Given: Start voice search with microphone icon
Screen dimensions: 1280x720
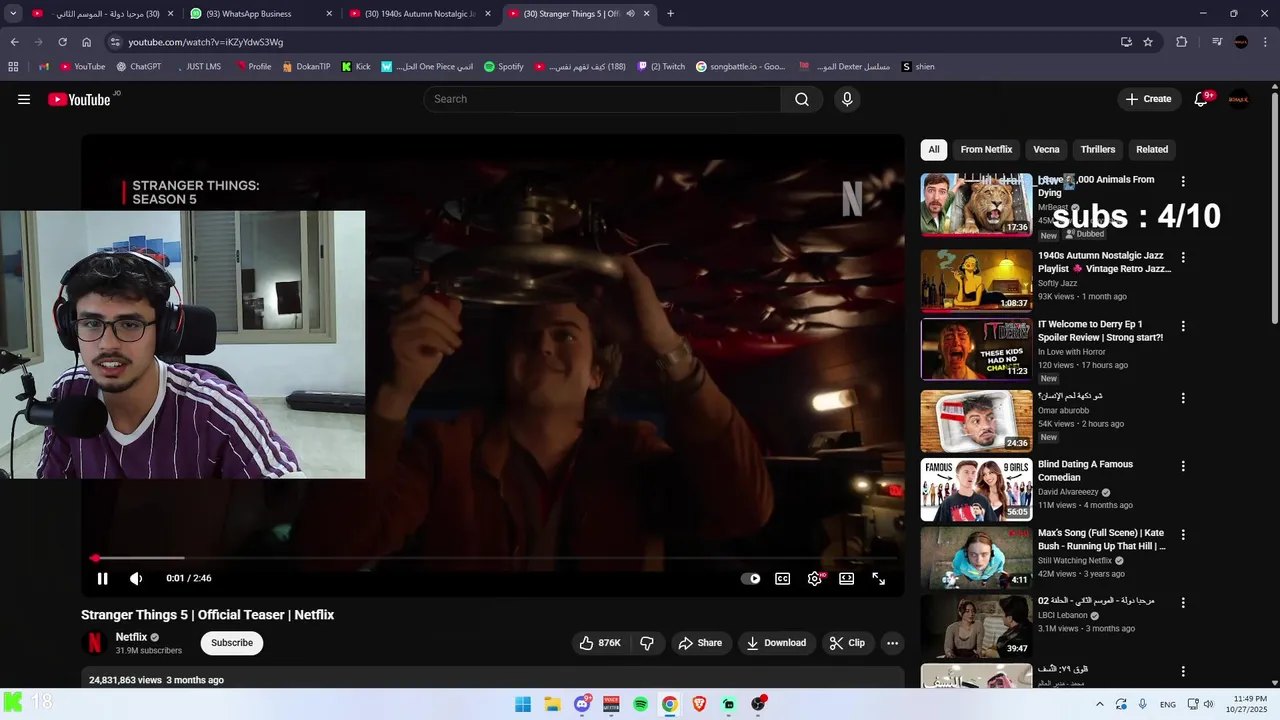Looking at the screenshot, I should [847, 99].
